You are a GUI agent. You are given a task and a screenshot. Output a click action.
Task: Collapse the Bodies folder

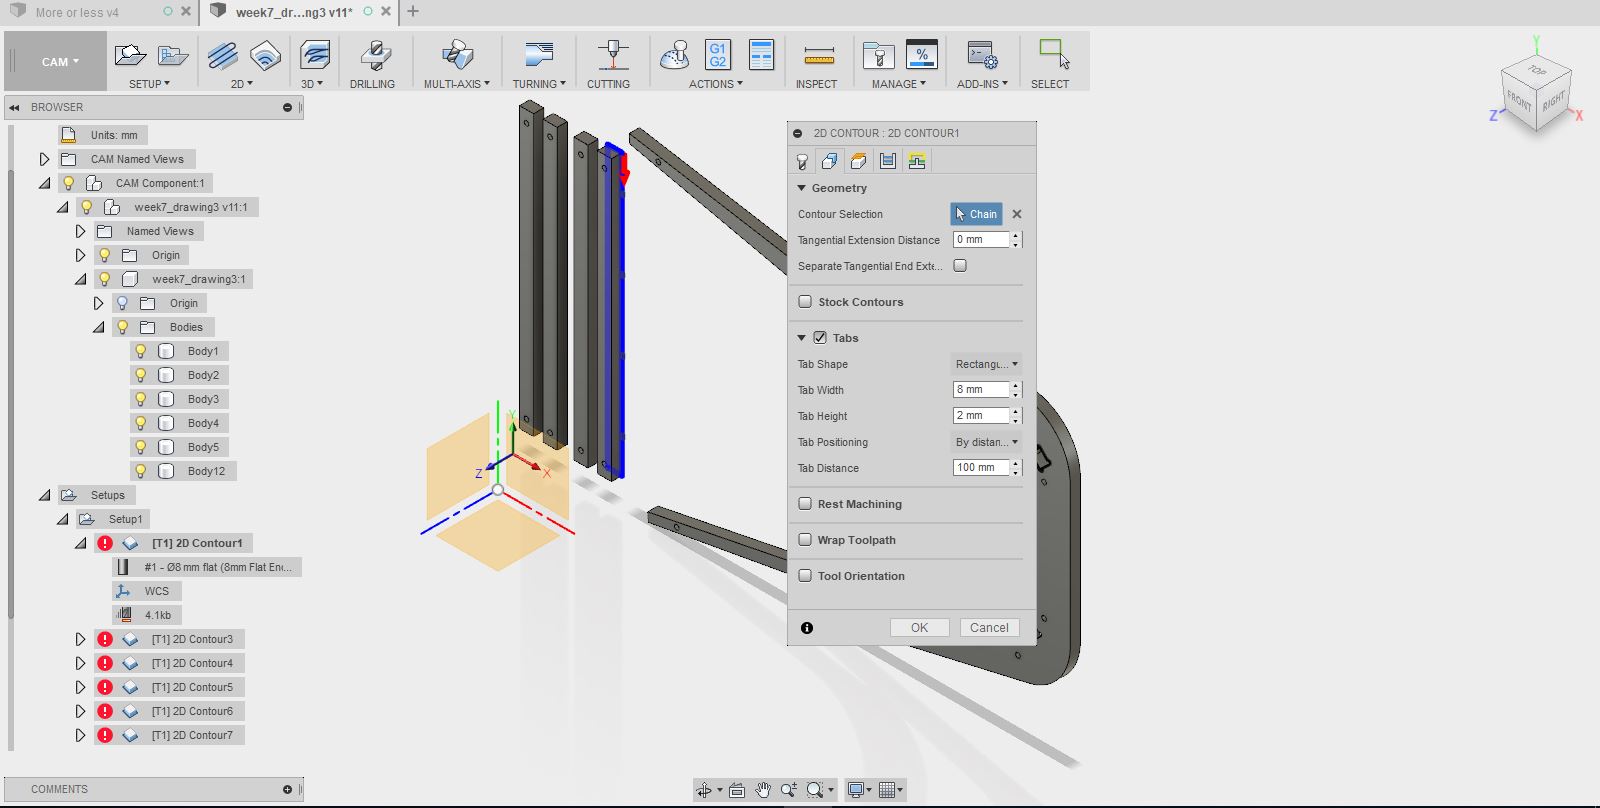tap(98, 327)
